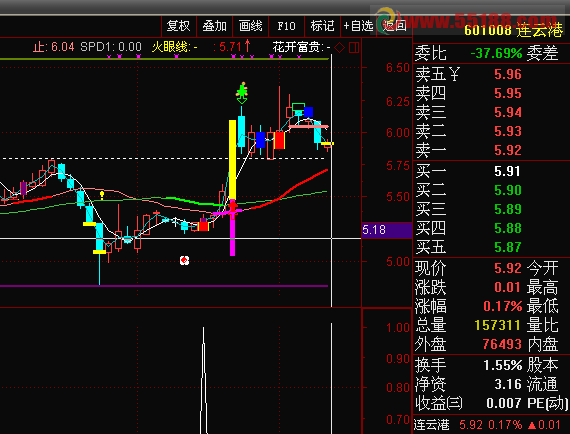
Task: Add stock via +自选 button
Action: 358,26
